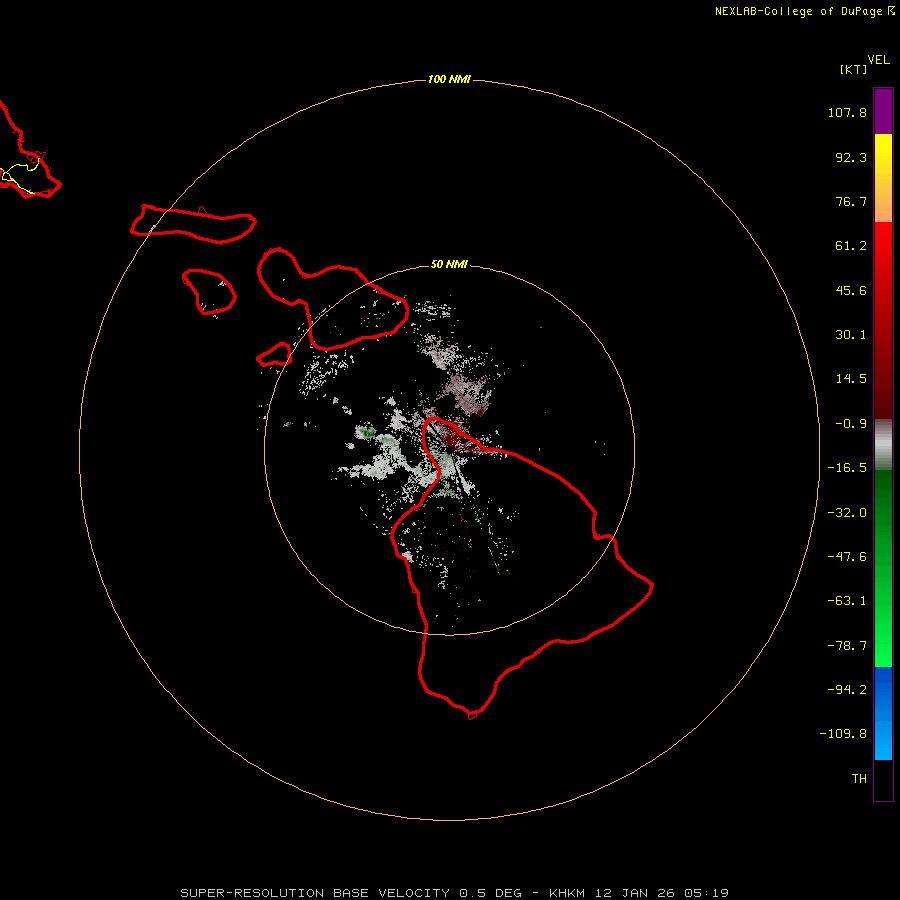900x900 pixels.
Task: Click the 107.8 velocity scale value
Action: click(847, 112)
